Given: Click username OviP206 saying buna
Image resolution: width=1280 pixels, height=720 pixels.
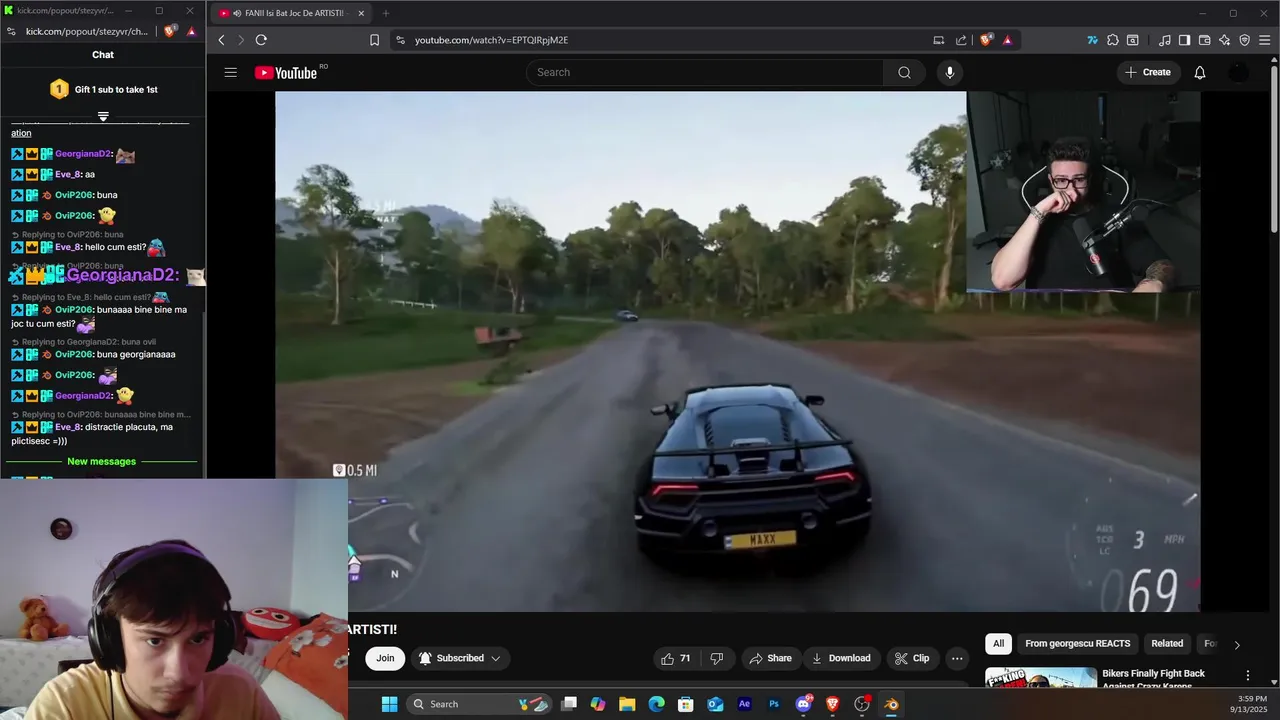Looking at the screenshot, I should (74, 195).
